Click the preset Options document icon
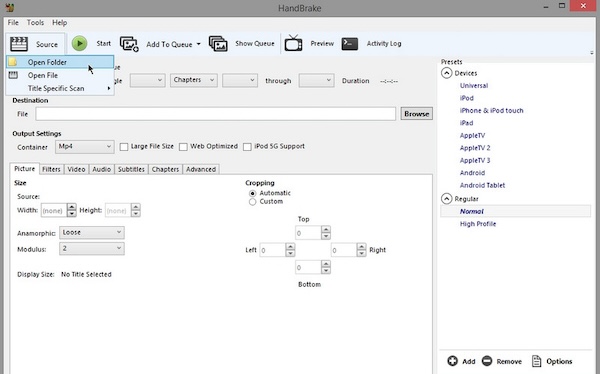Image resolution: width=600 pixels, height=374 pixels. pyautogui.click(x=536, y=361)
